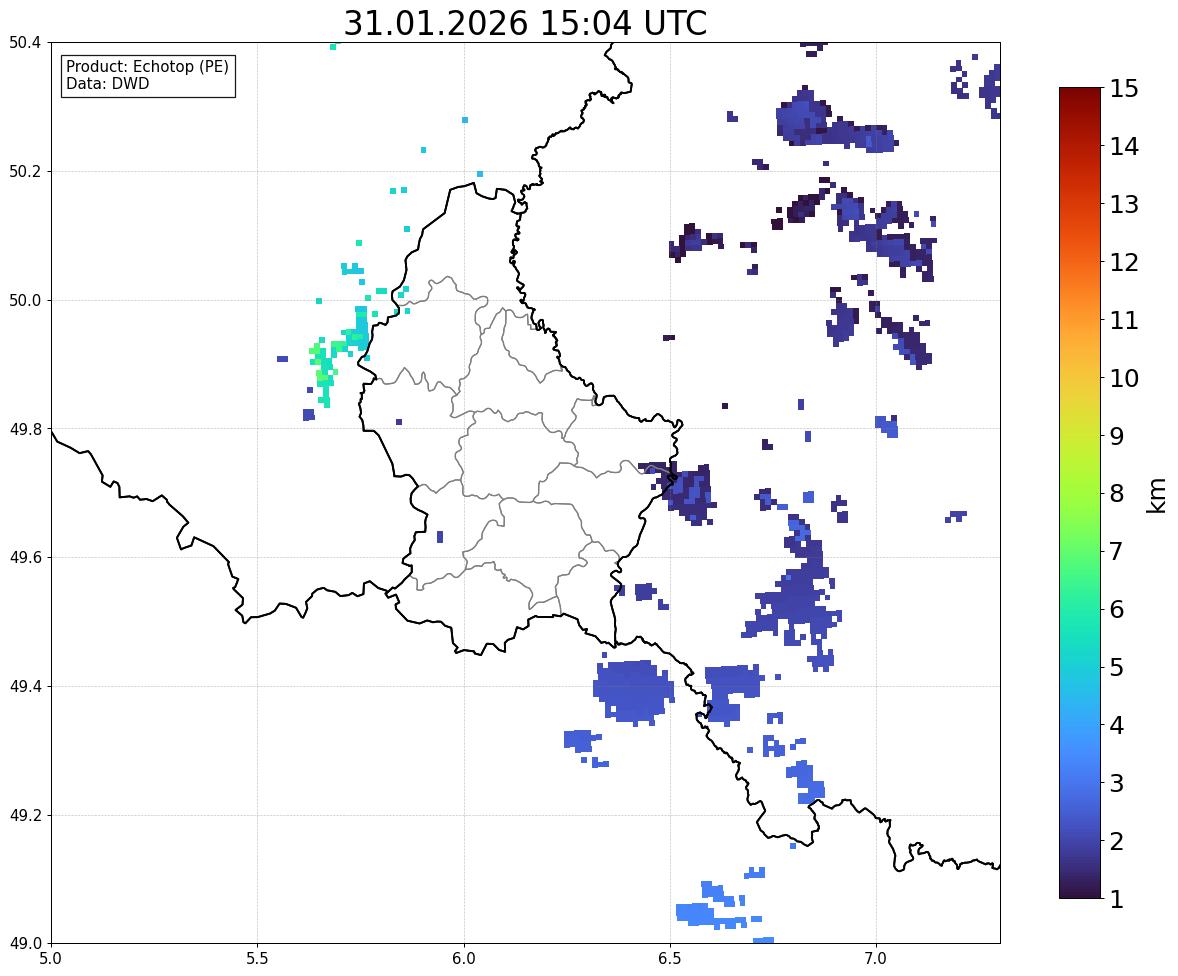Click colorbar tick label 14

click(x=1124, y=147)
